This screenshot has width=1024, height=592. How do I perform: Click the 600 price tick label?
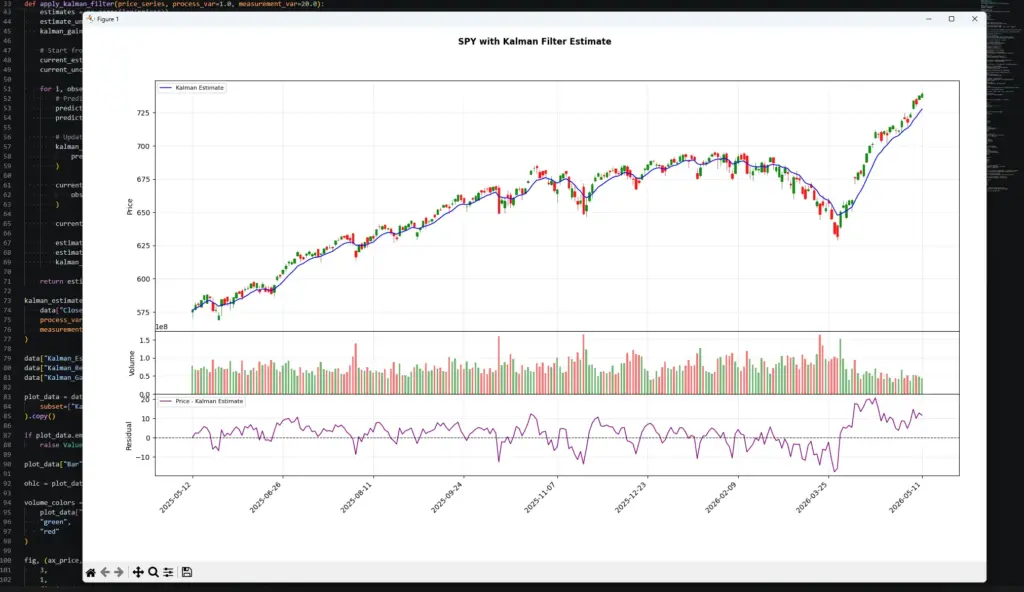143,279
